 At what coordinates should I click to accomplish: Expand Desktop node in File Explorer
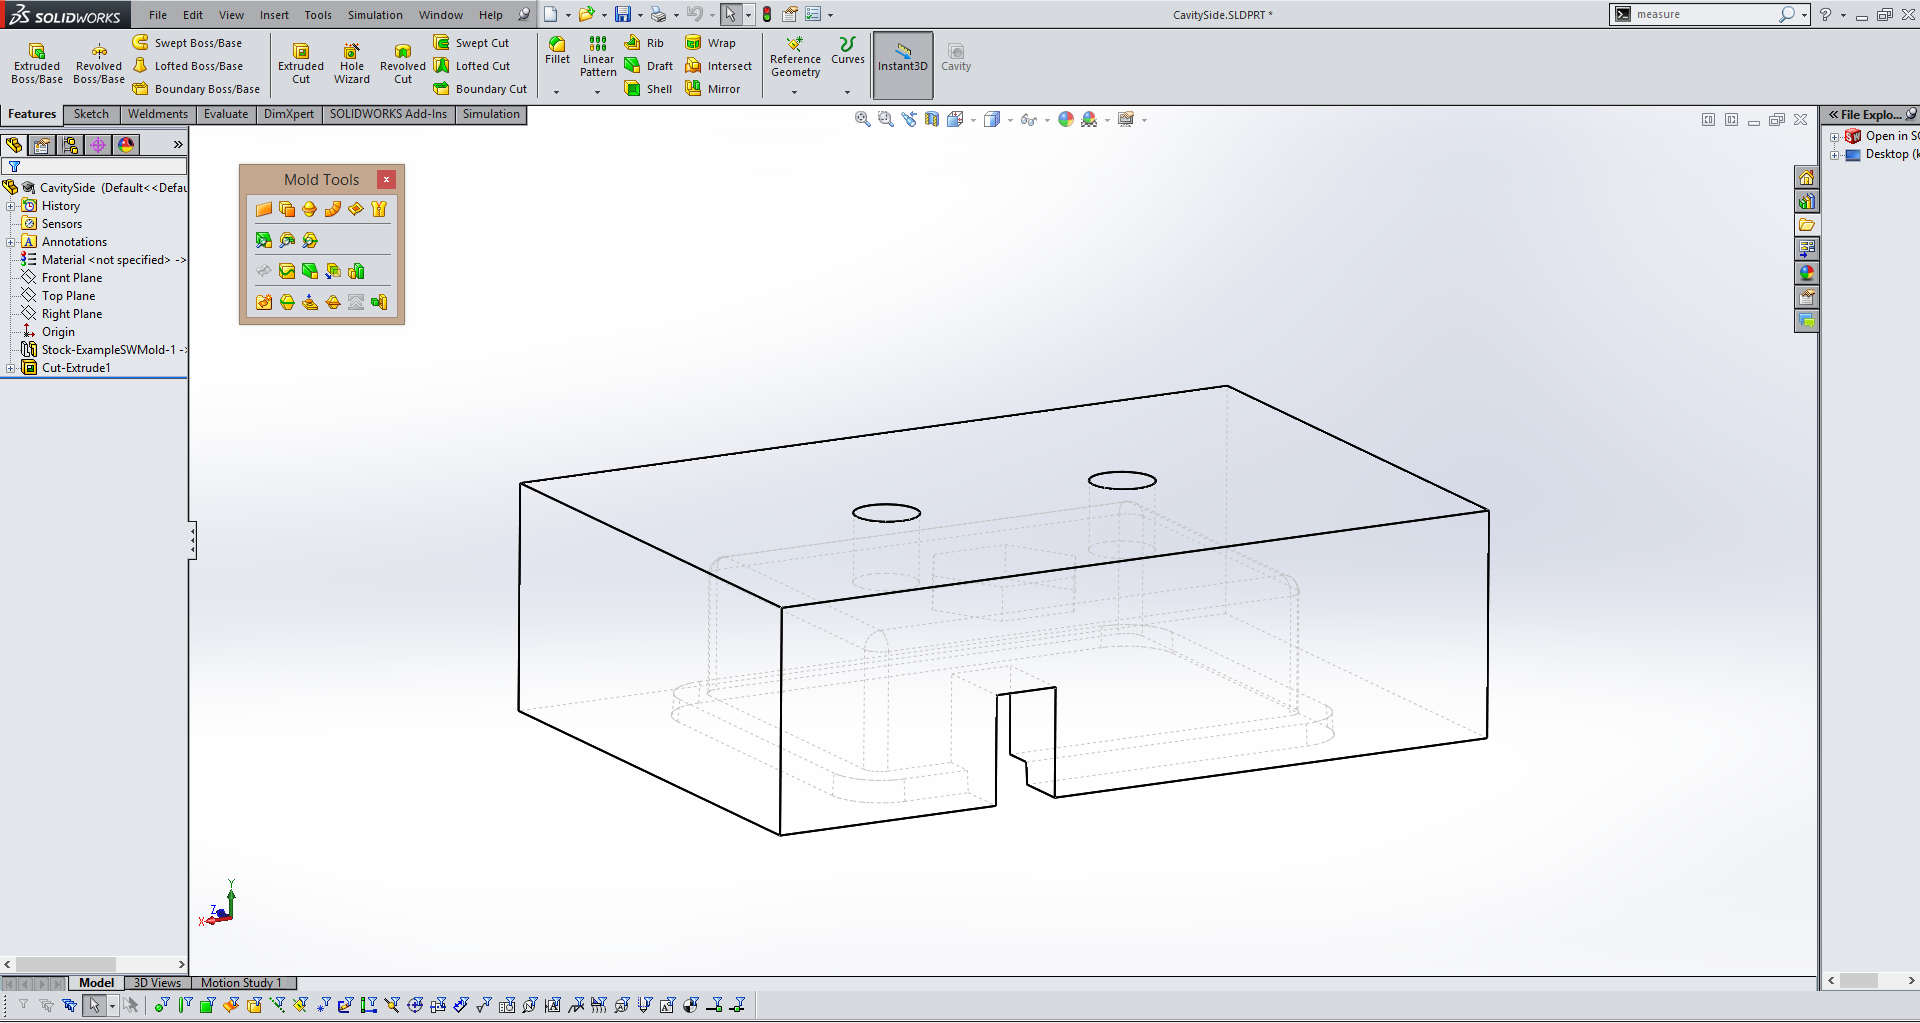tap(1835, 155)
